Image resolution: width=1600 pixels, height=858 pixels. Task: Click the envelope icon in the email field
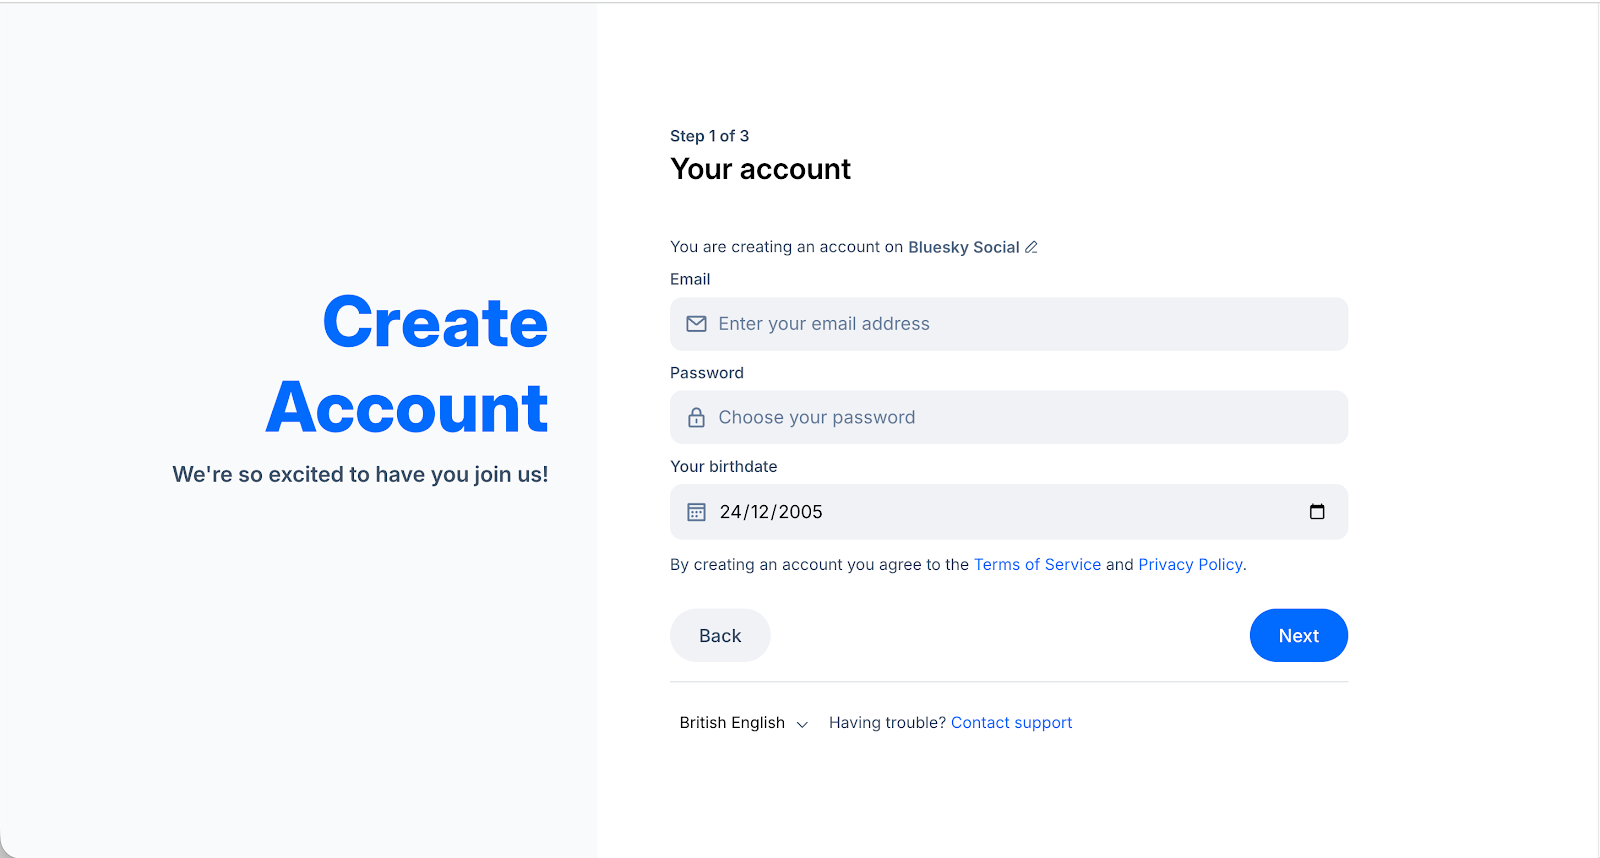tap(696, 324)
